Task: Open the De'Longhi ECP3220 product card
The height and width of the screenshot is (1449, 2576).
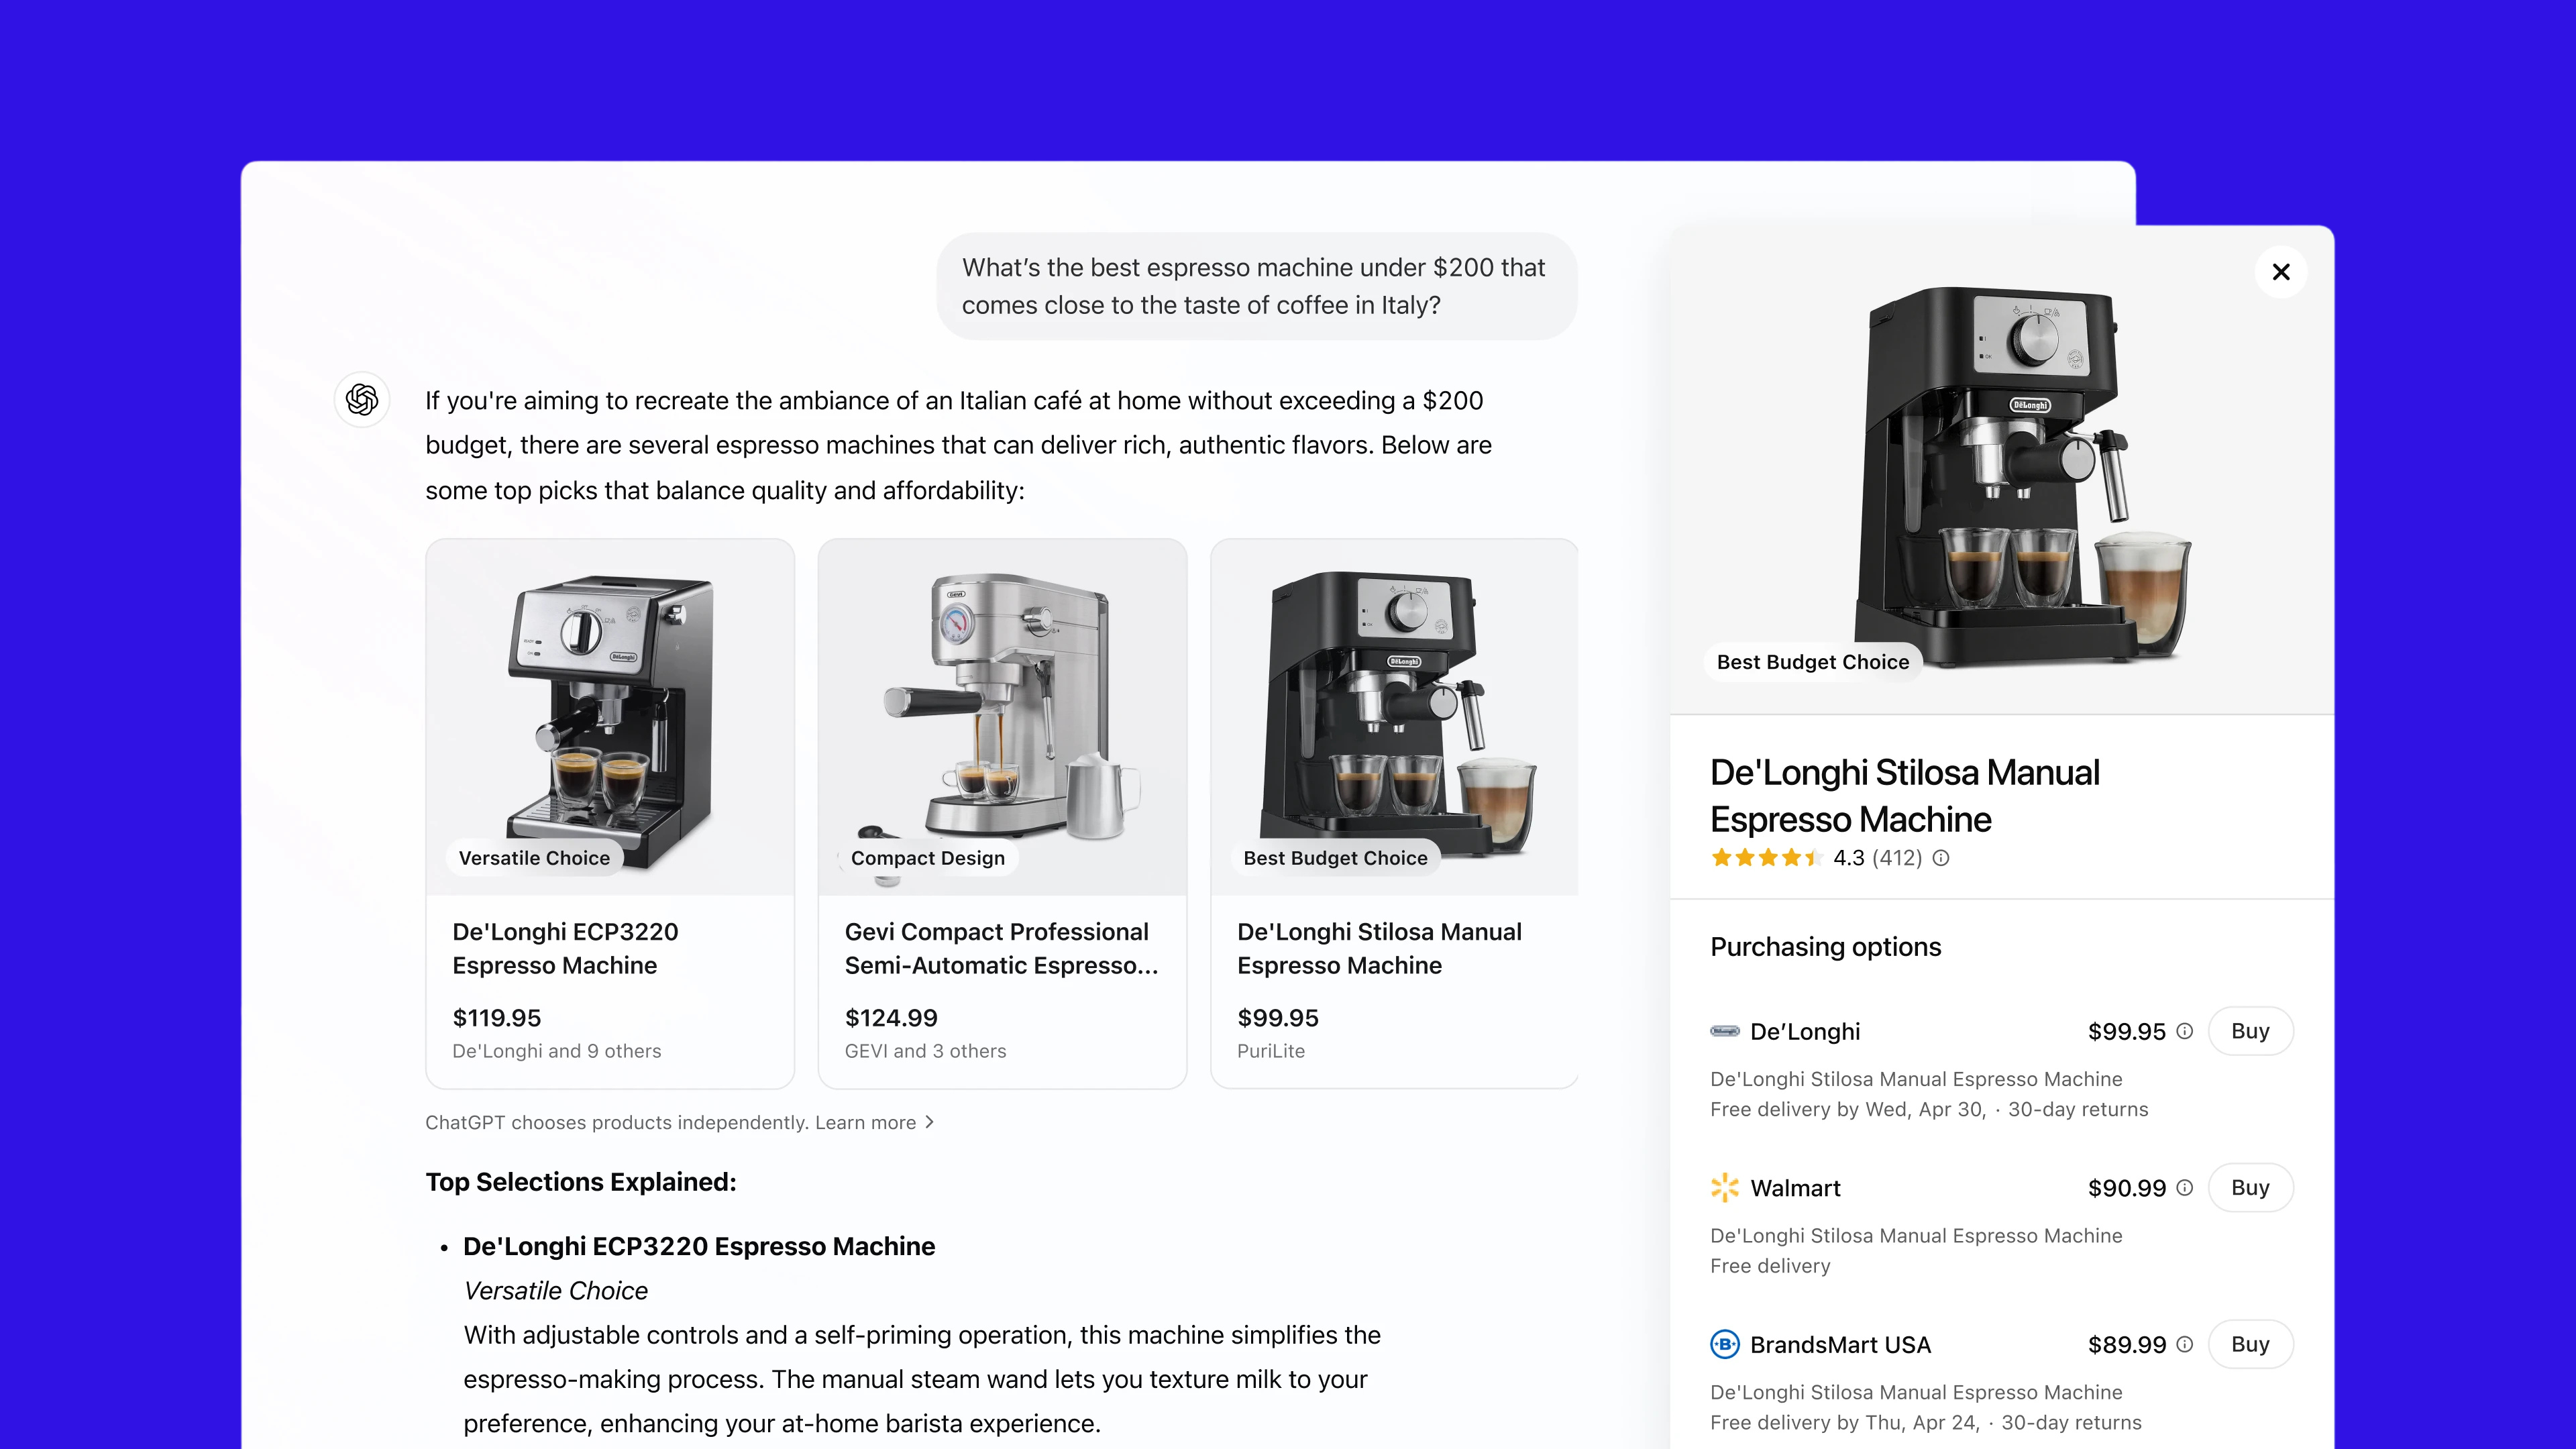Action: pos(610,814)
